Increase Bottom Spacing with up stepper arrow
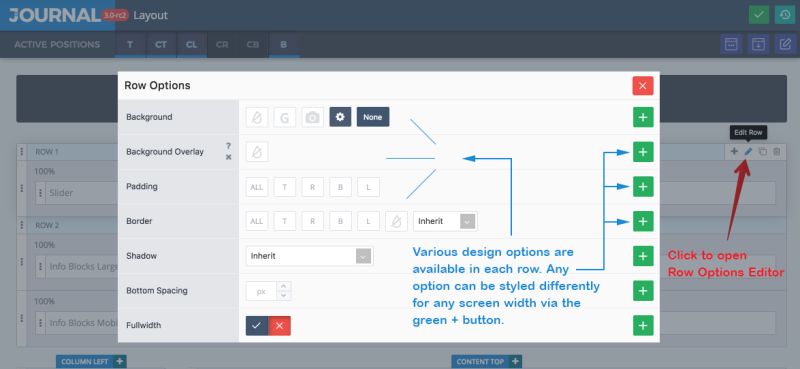This screenshot has width=800, height=369. click(x=284, y=286)
